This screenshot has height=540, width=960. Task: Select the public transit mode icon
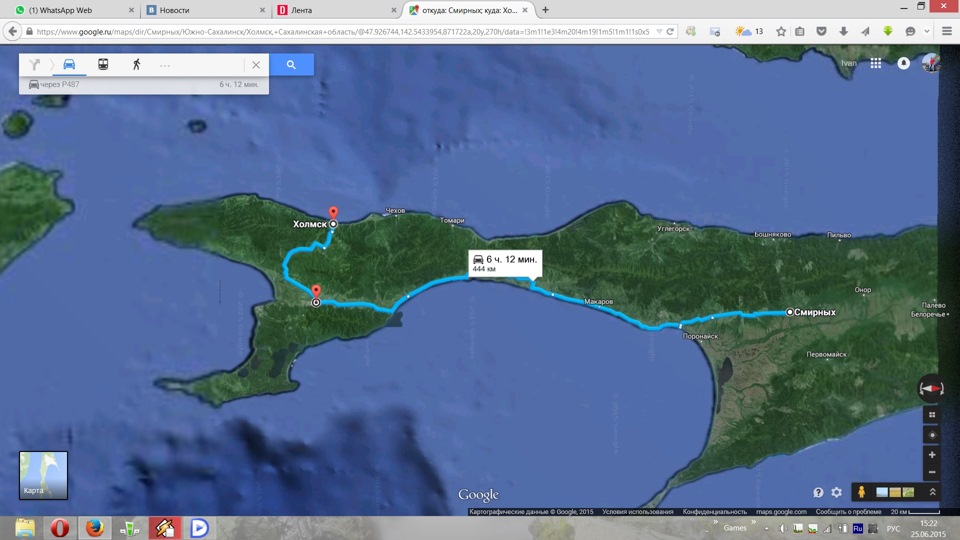pos(103,64)
